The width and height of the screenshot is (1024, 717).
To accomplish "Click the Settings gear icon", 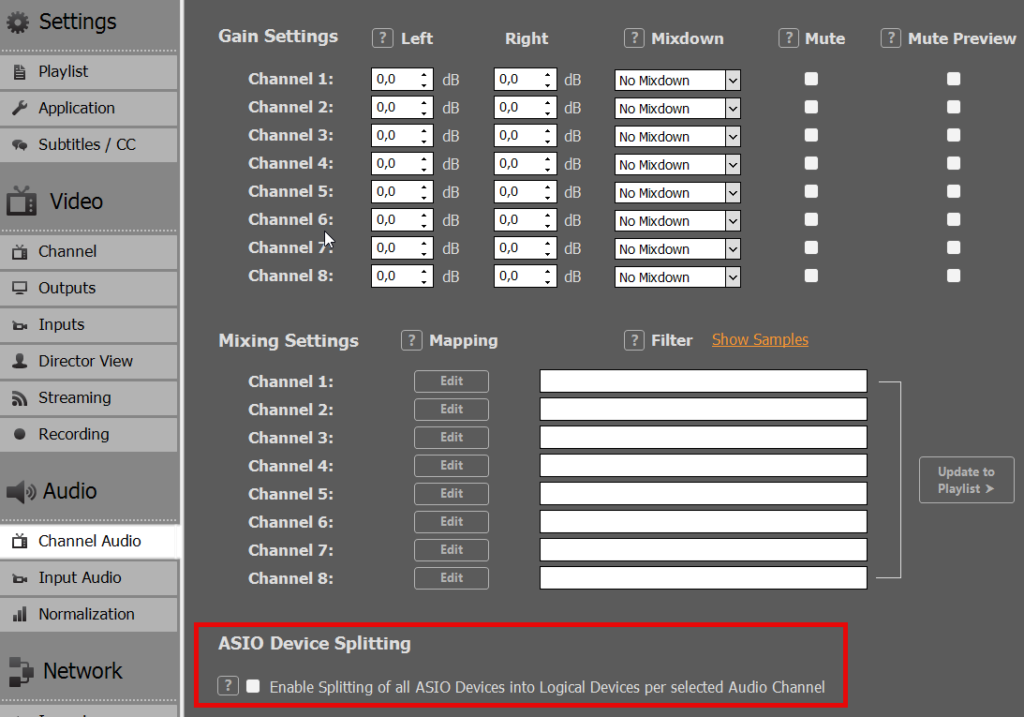I will click(18, 22).
